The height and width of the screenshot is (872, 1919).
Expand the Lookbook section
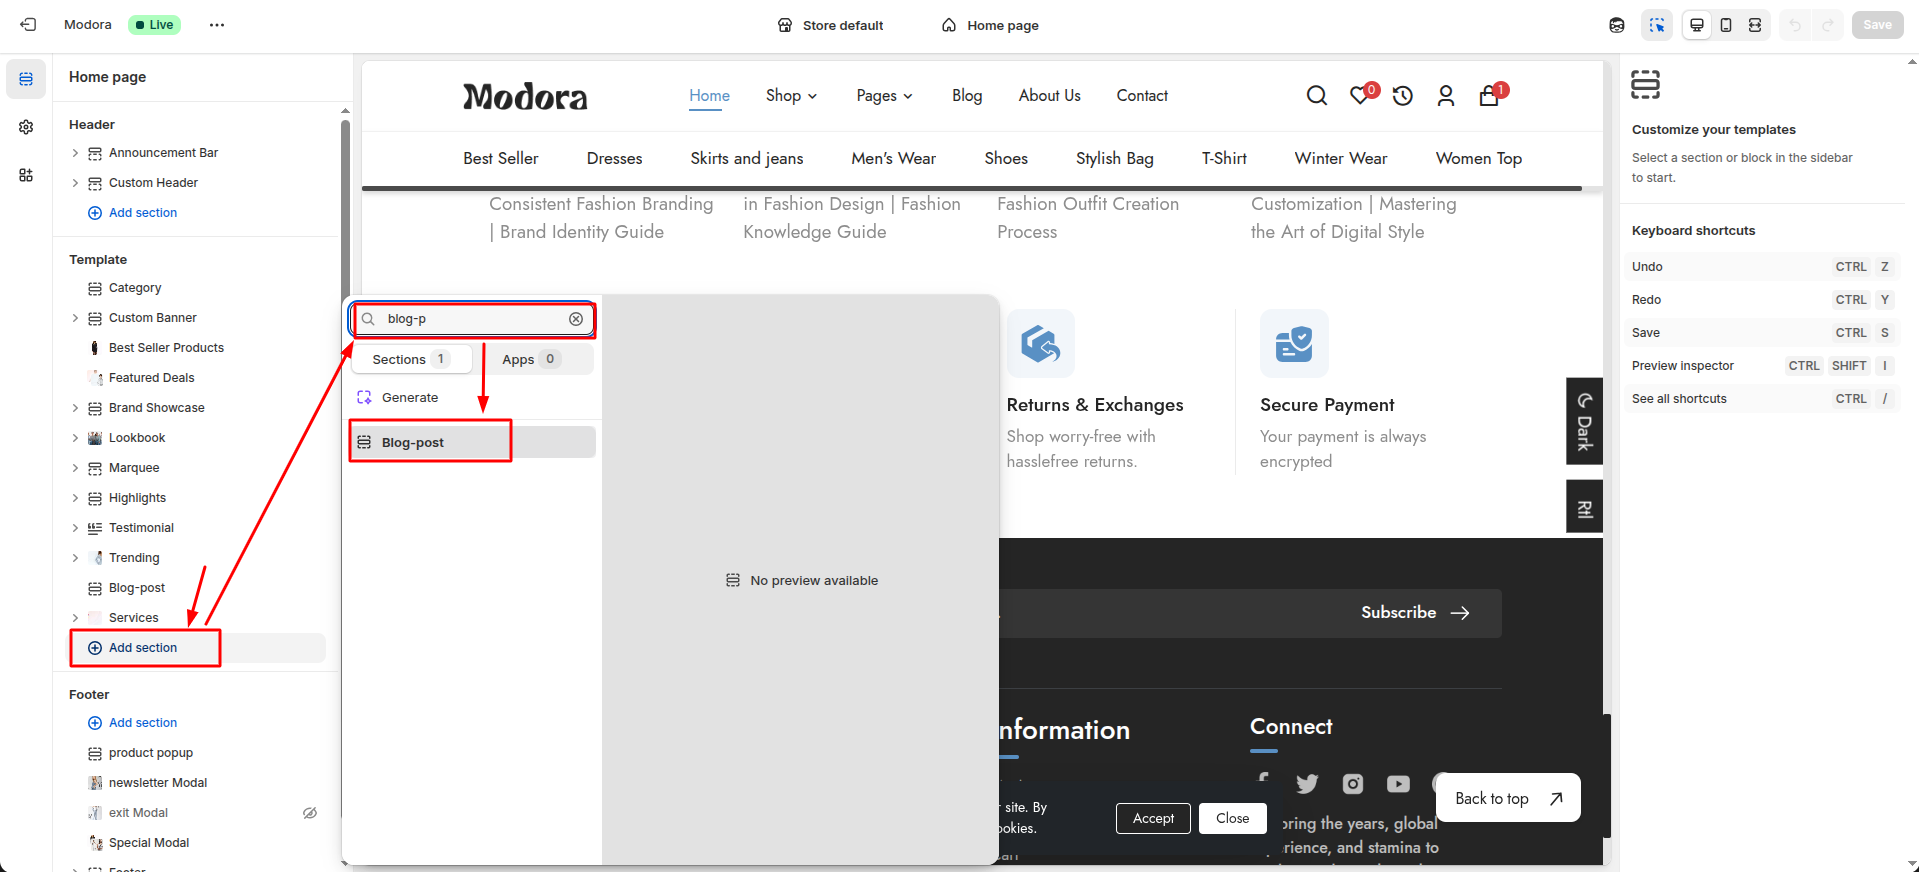click(75, 438)
